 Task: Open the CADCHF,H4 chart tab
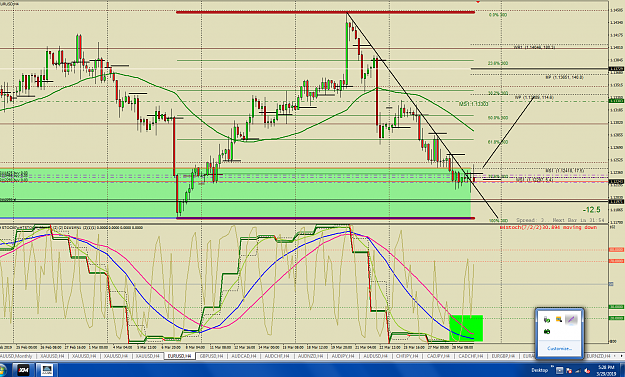(x=471, y=356)
